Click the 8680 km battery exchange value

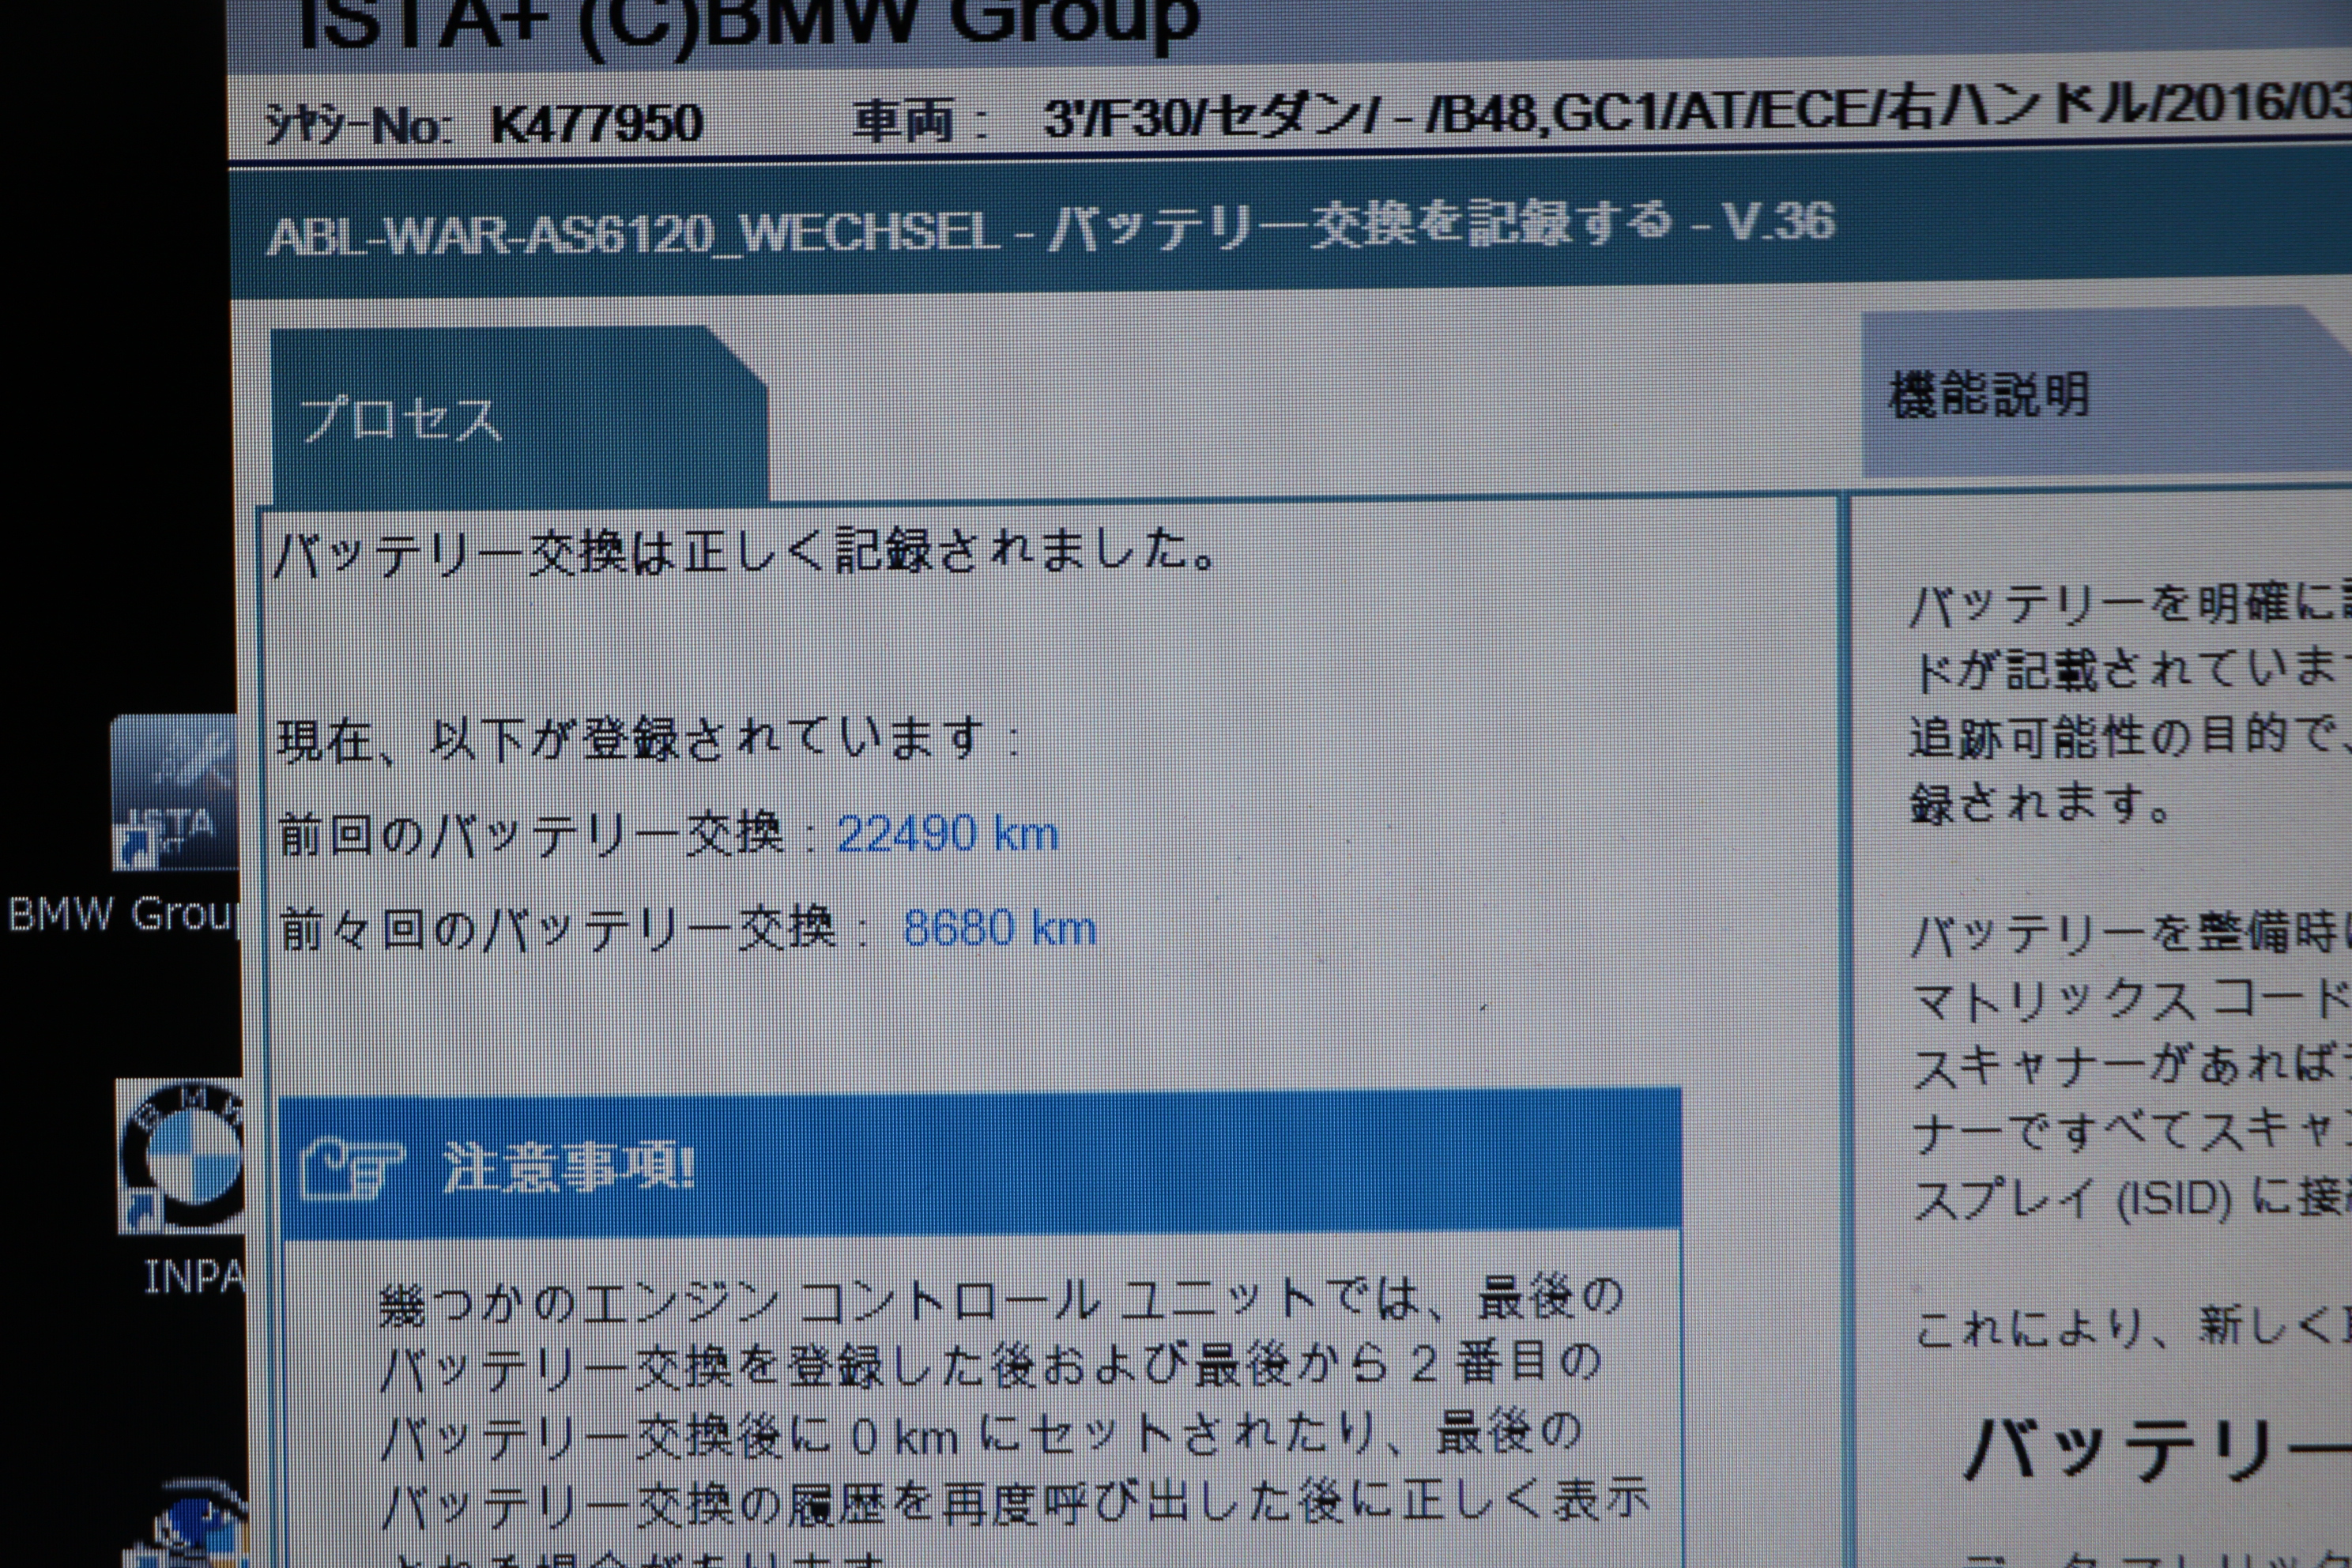[x=999, y=928]
